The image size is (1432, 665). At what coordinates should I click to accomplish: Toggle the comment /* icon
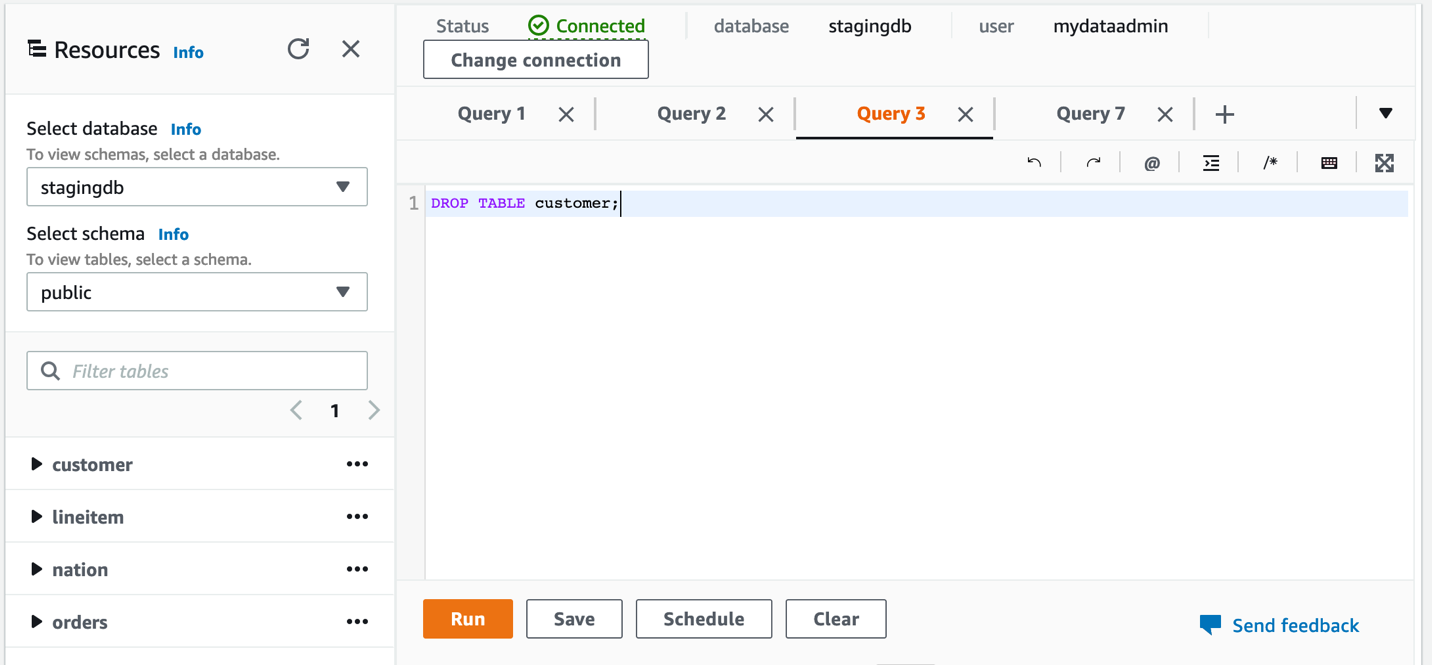[x=1270, y=163]
